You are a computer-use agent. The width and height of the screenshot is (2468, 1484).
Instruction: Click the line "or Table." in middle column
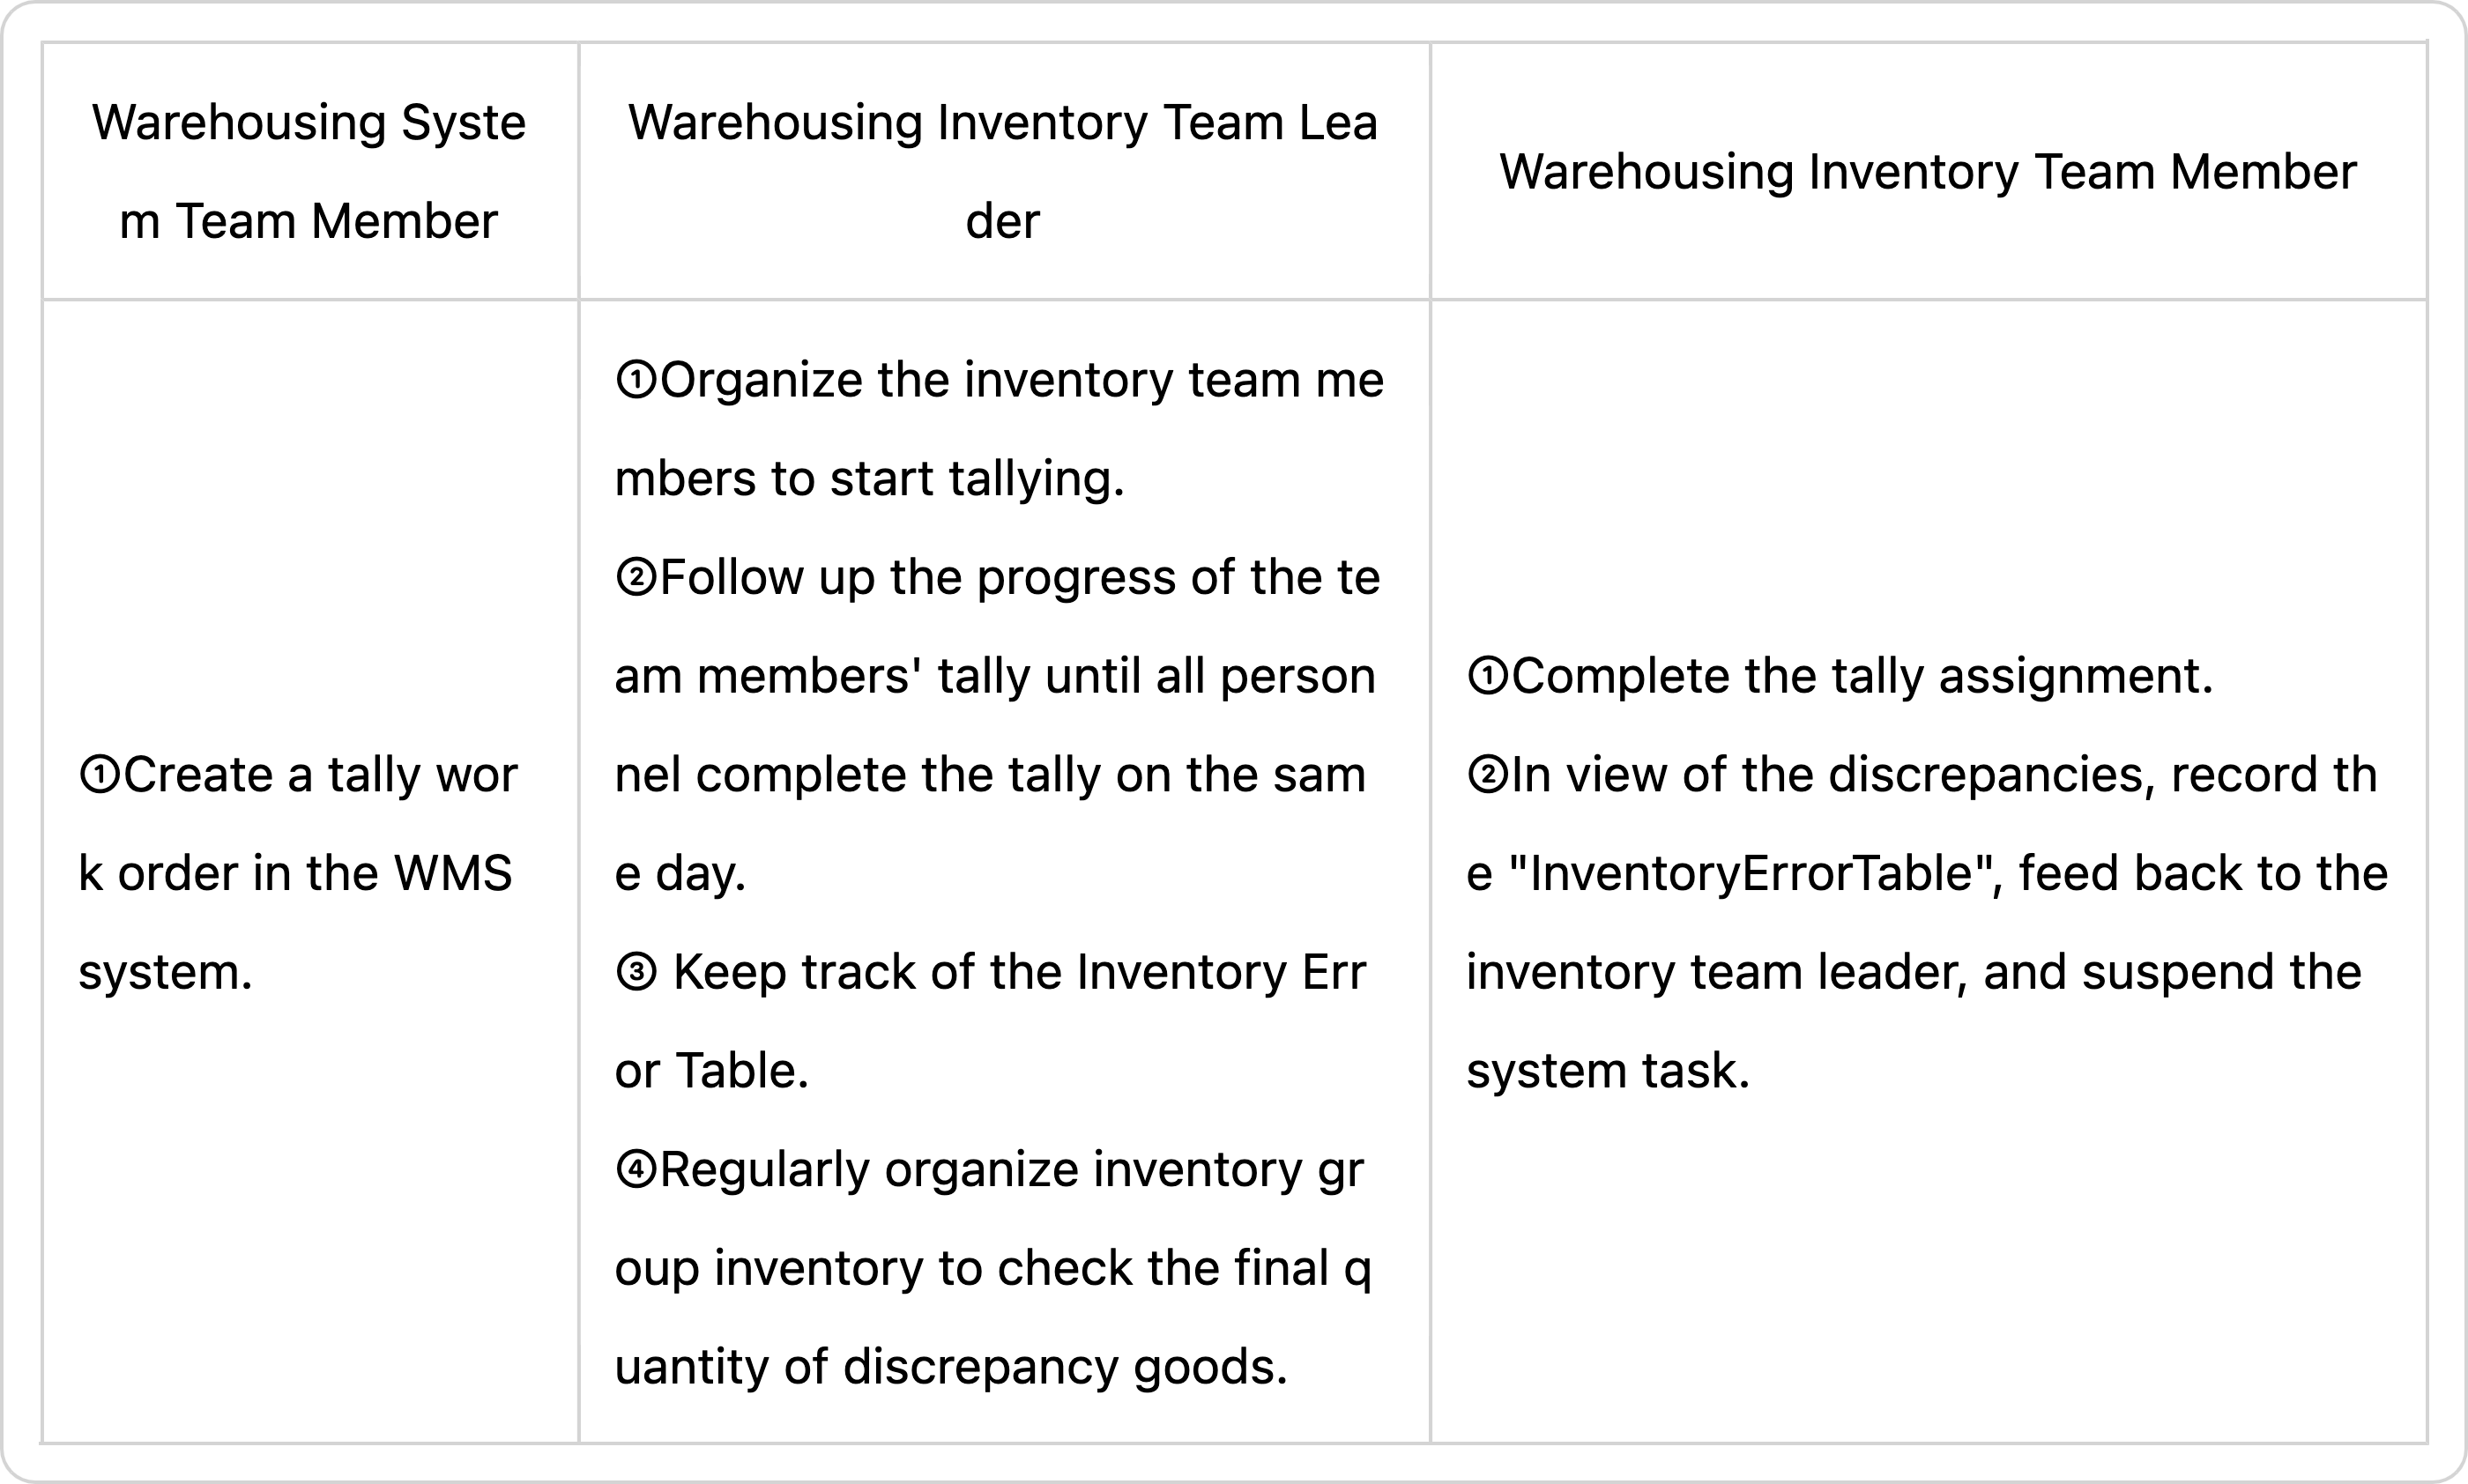click(x=711, y=1070)
